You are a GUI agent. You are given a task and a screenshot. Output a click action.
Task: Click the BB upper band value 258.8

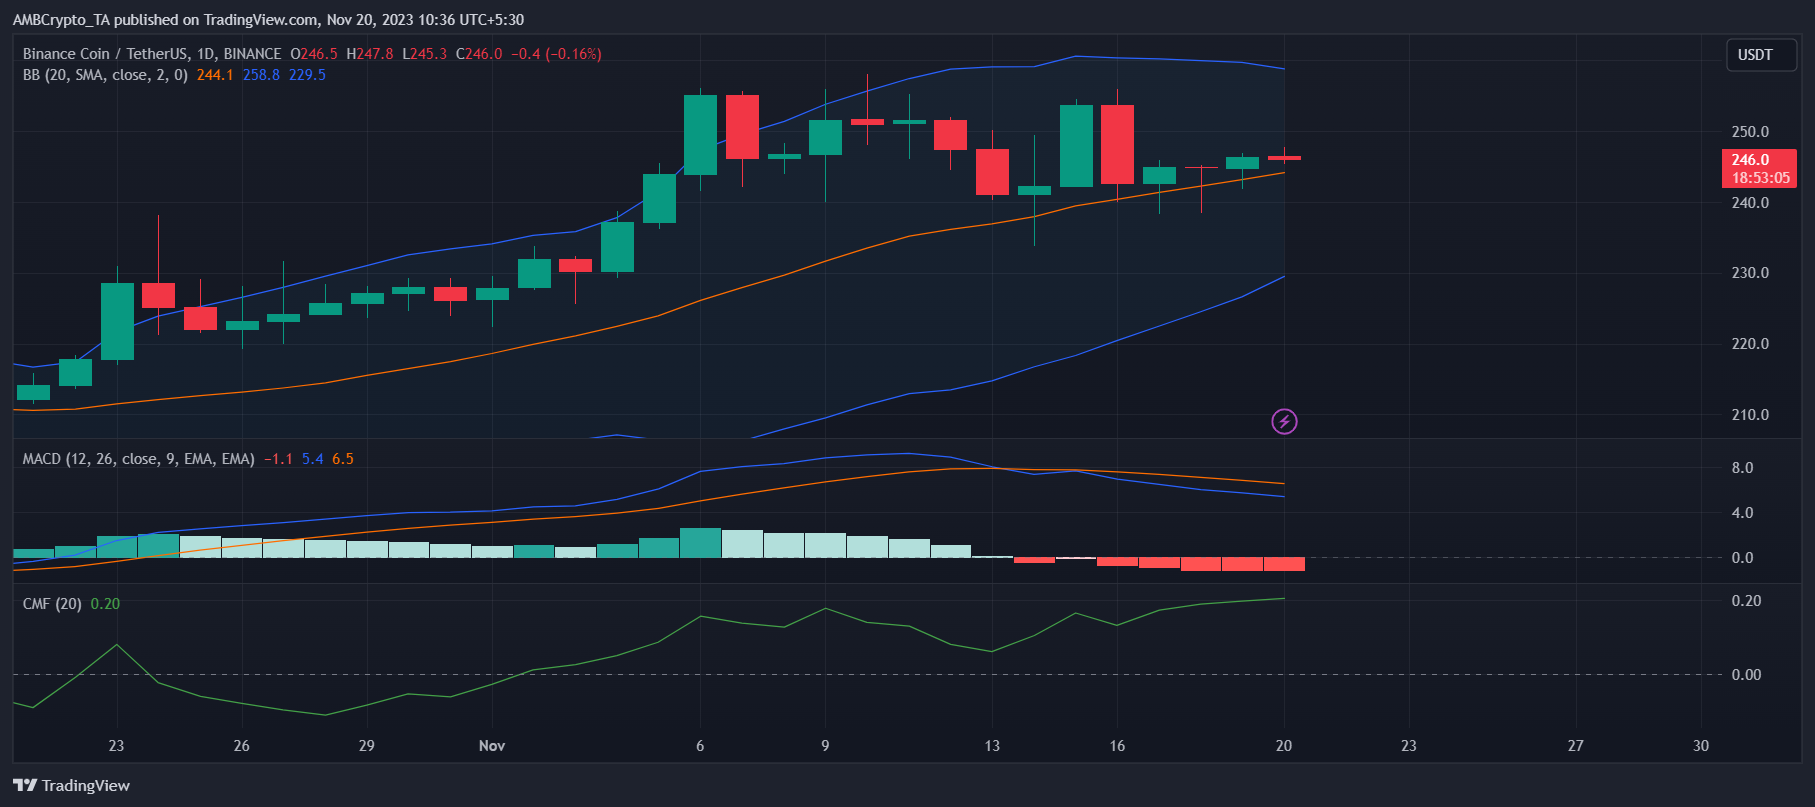(x=261, y=75)
